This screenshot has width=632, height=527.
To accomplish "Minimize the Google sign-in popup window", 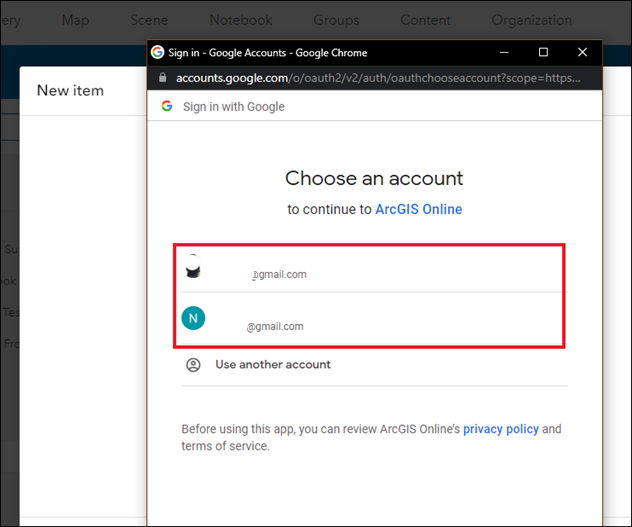I will (x=505, y=53).
